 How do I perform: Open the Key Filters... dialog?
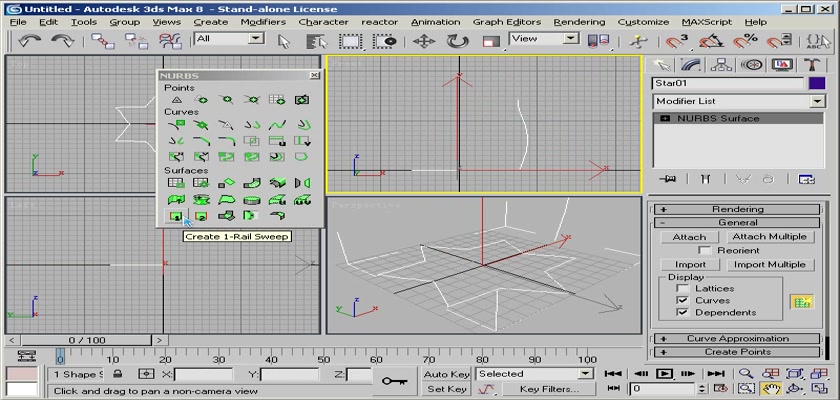[x=549, y=389]
